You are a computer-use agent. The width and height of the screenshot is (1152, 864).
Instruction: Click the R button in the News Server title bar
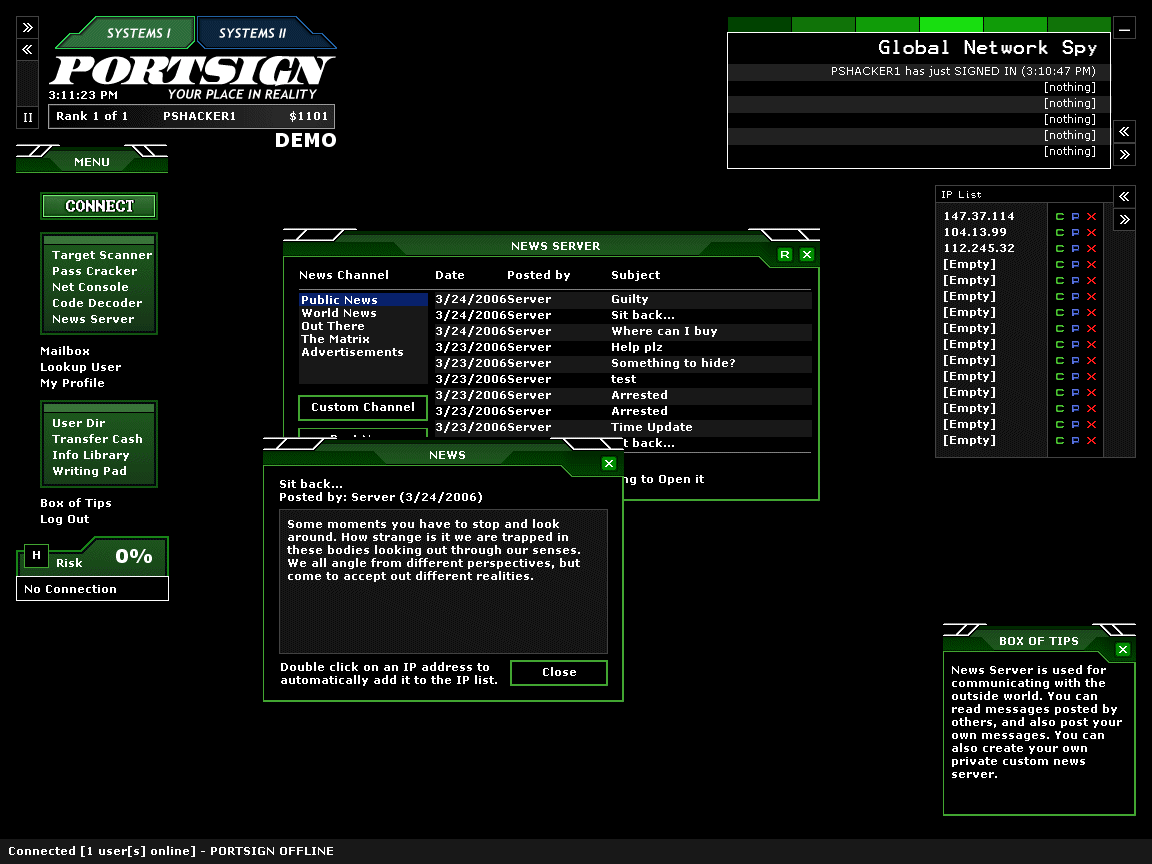[785, 255]
